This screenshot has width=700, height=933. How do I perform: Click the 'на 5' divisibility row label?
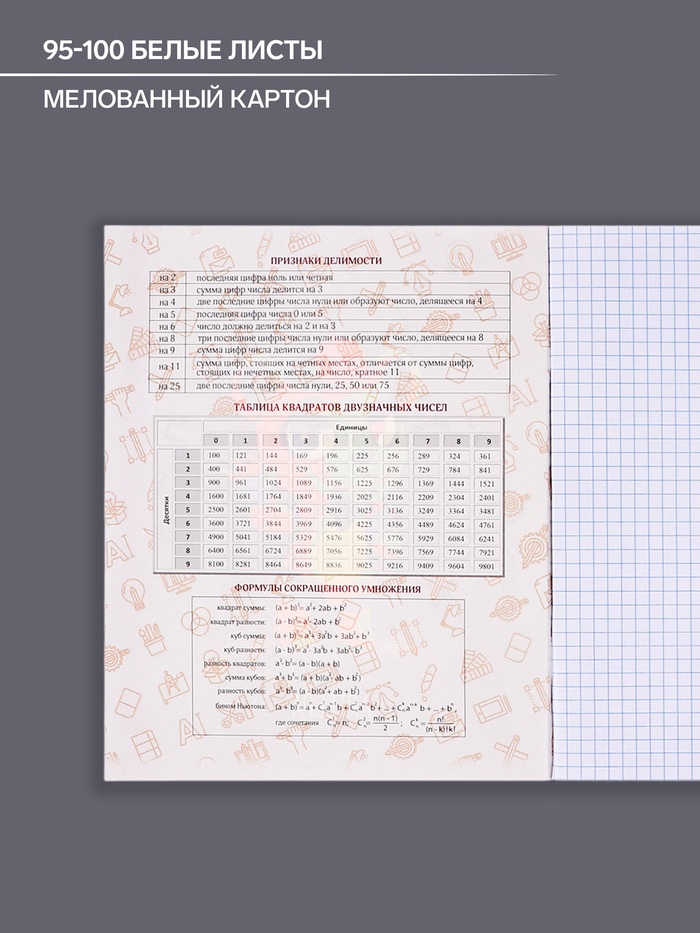point(167,314)
